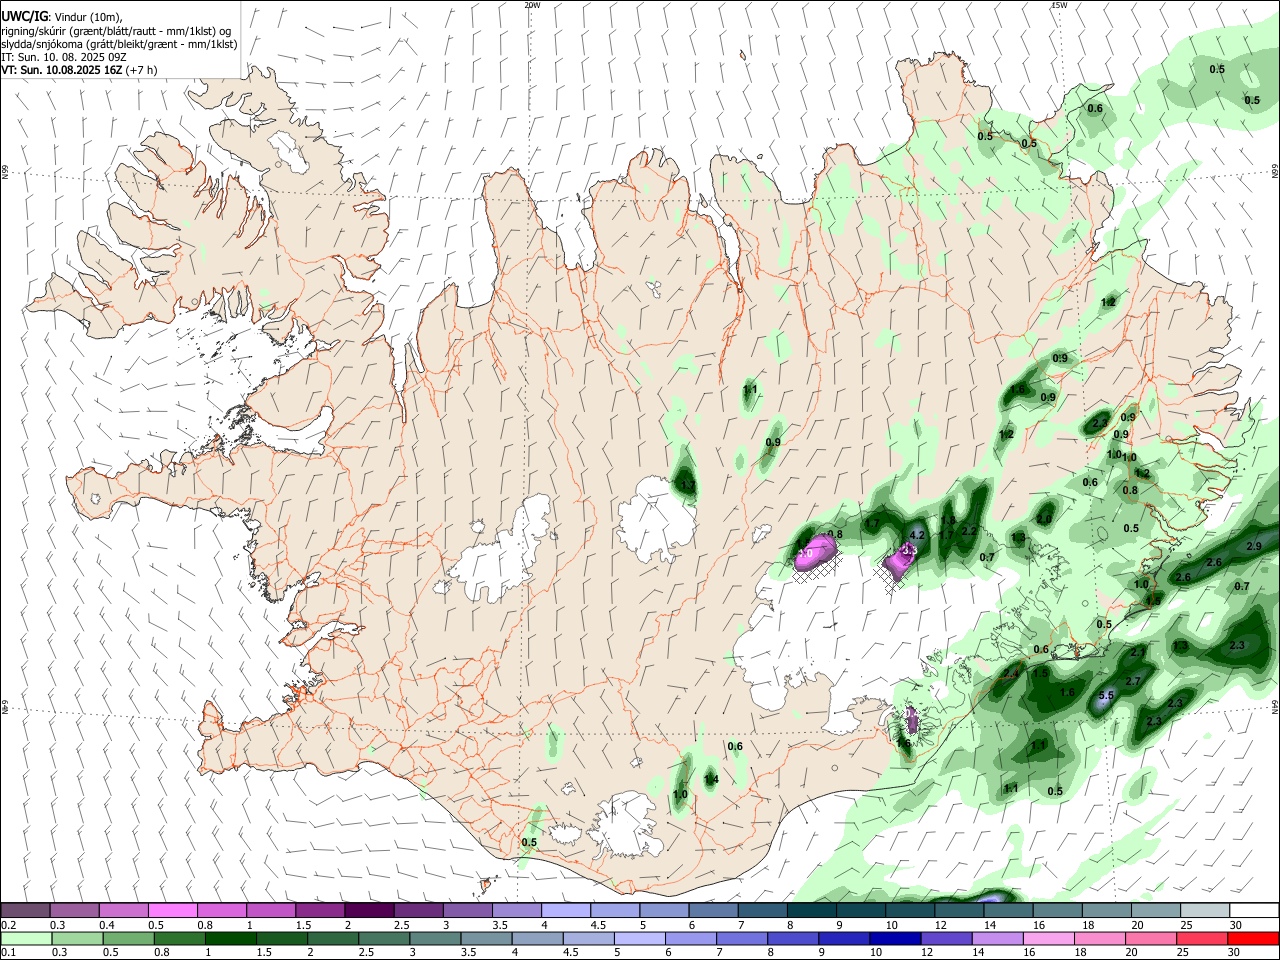Click the dusky purple swatch between 0.2 and 0.3
Screen dimensions: 1280x960
coord(25,910)
